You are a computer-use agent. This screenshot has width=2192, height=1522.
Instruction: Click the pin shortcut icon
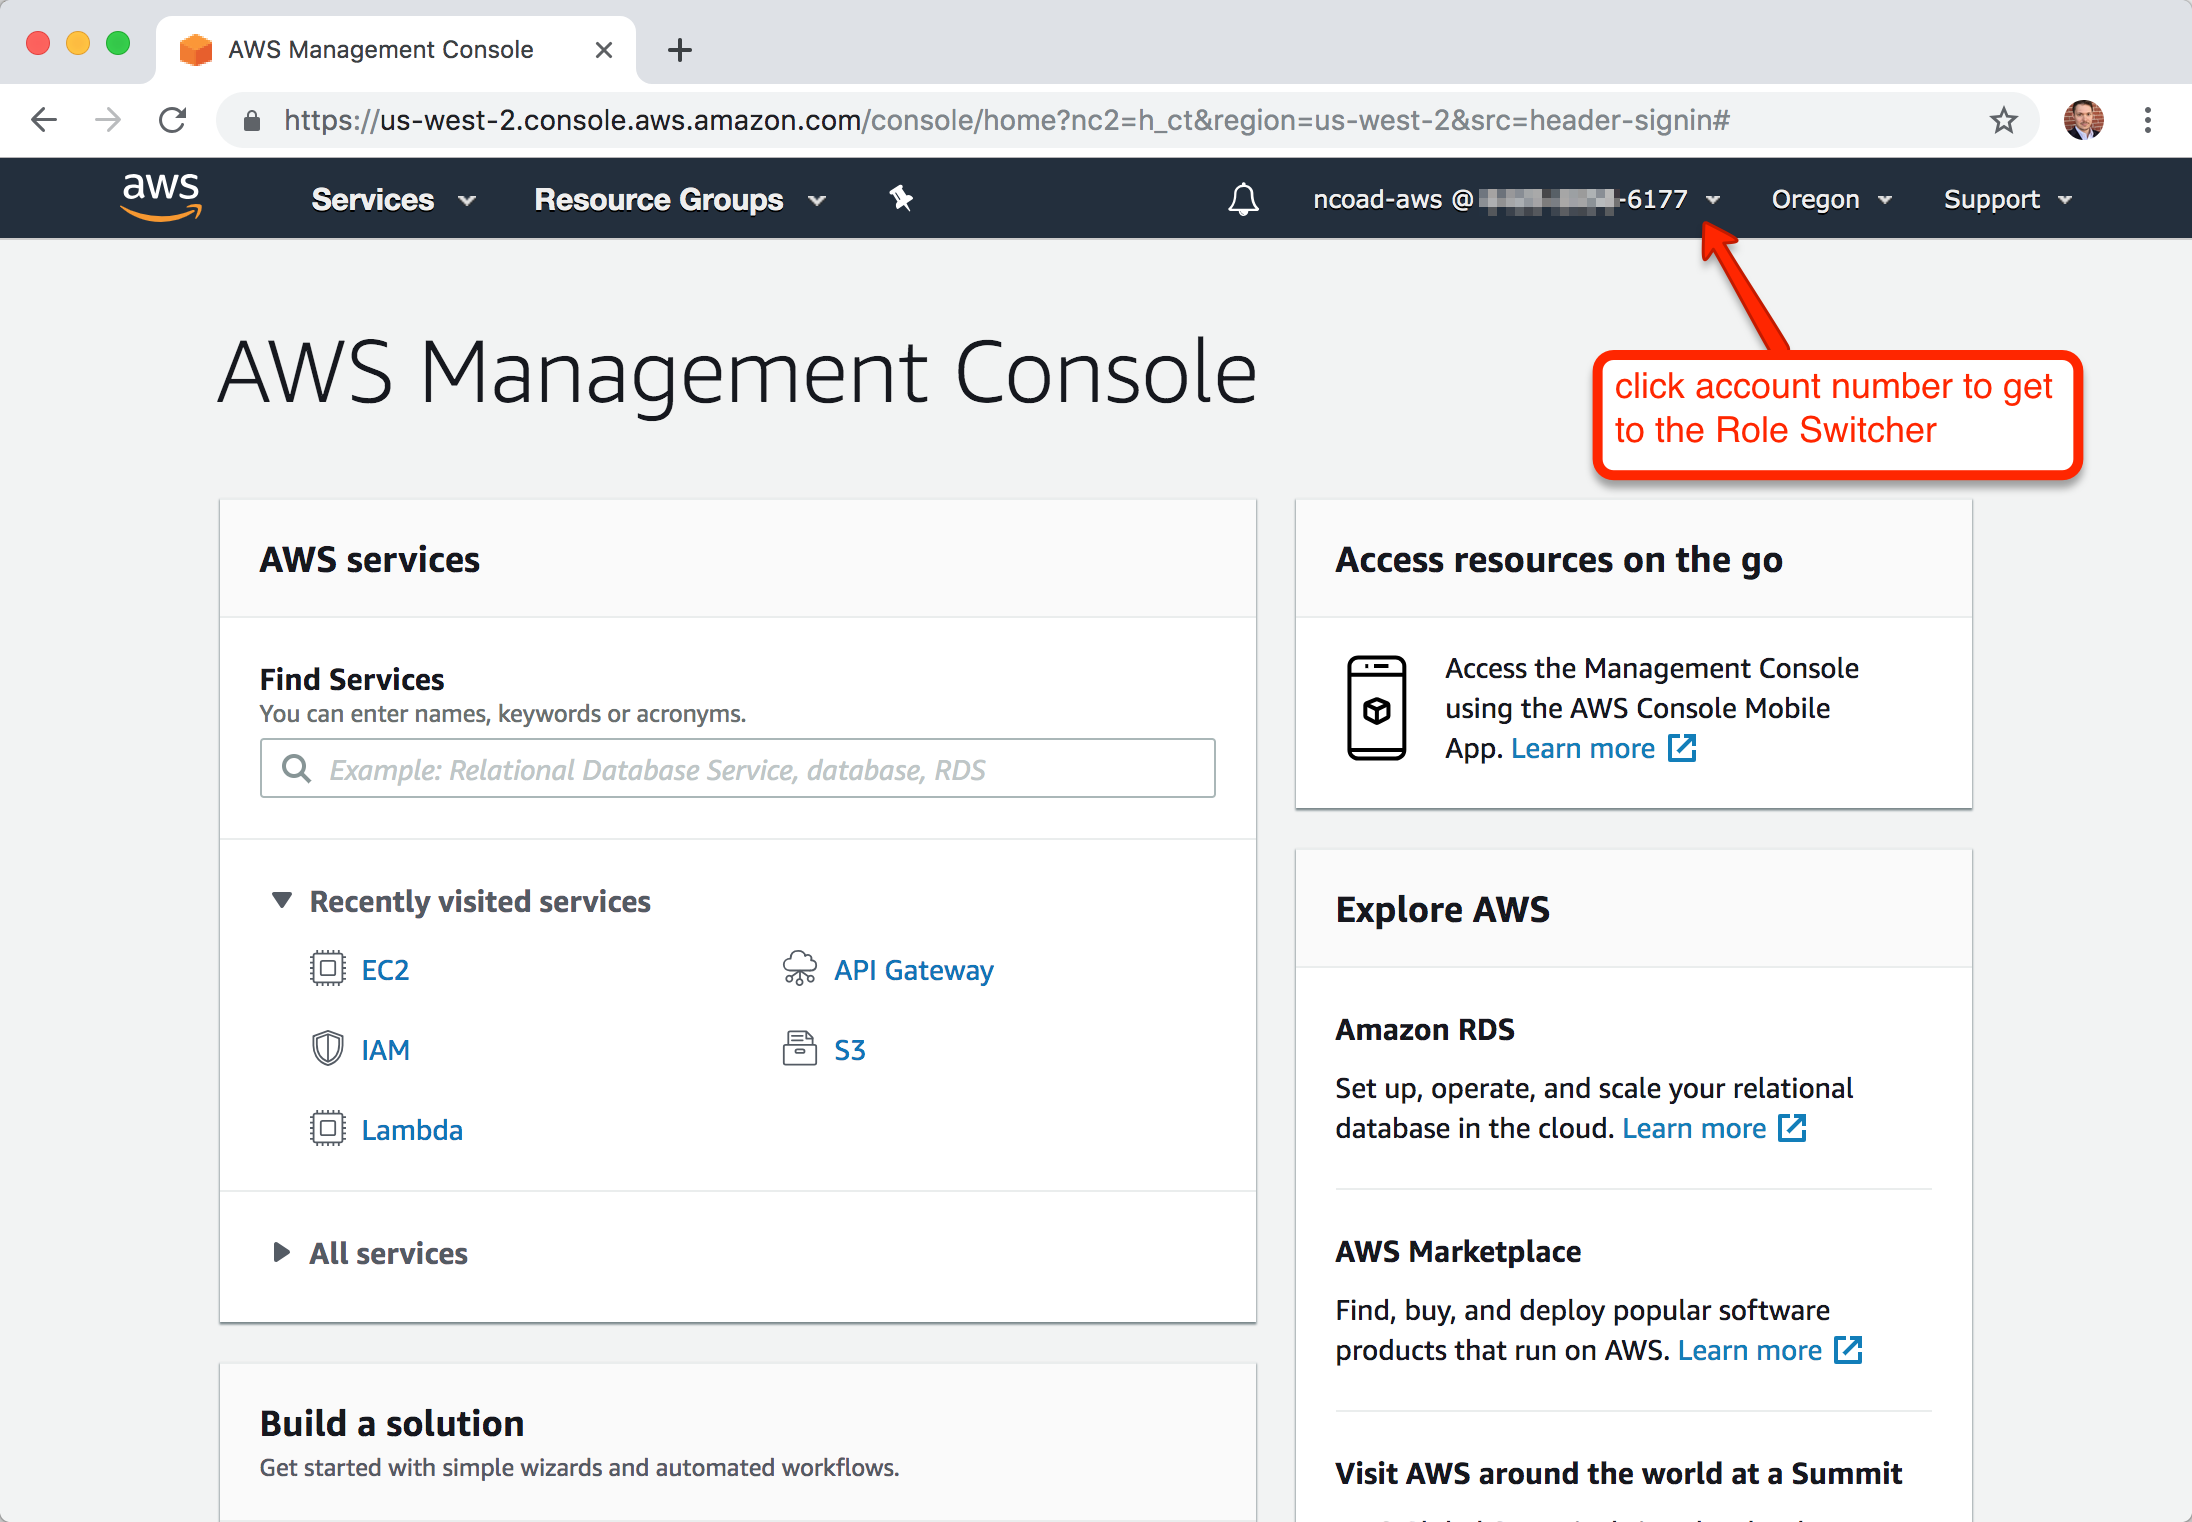coord(901,198)
